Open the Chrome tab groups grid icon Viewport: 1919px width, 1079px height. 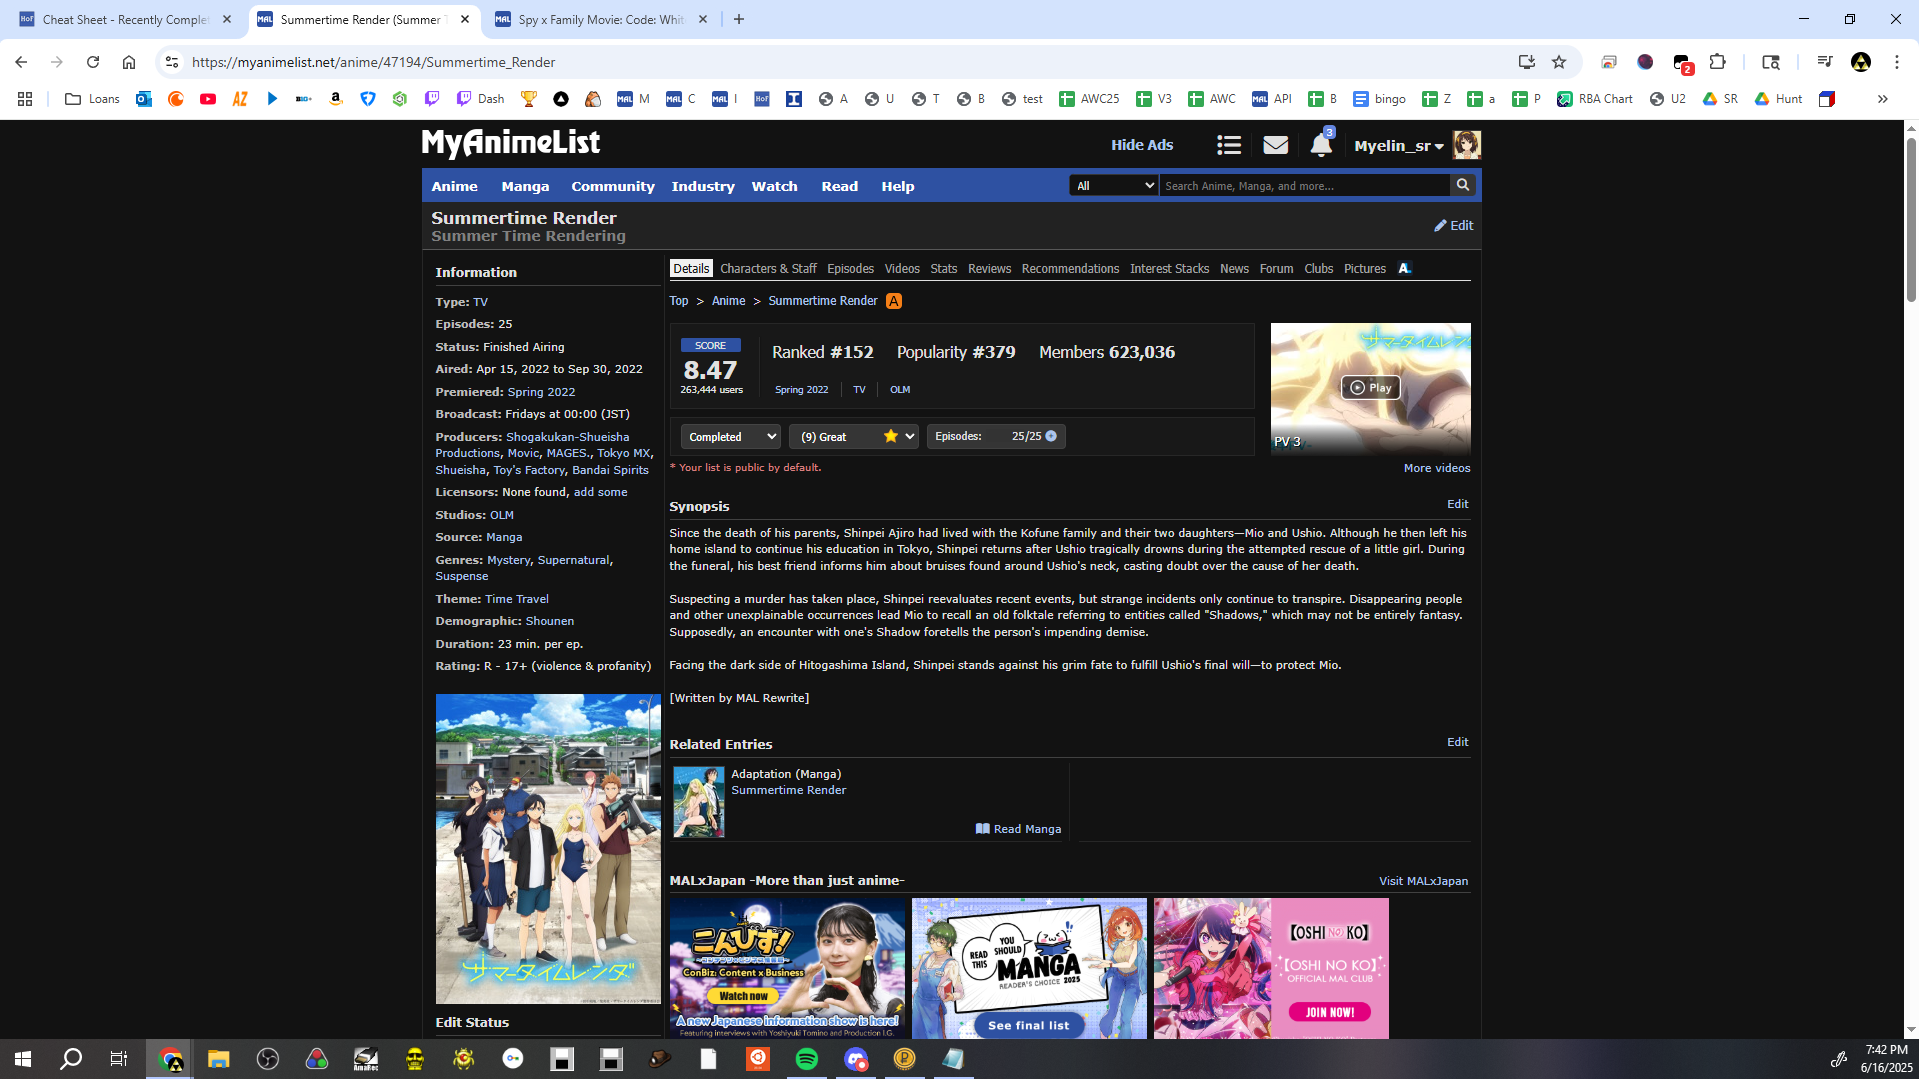point(25,99)
